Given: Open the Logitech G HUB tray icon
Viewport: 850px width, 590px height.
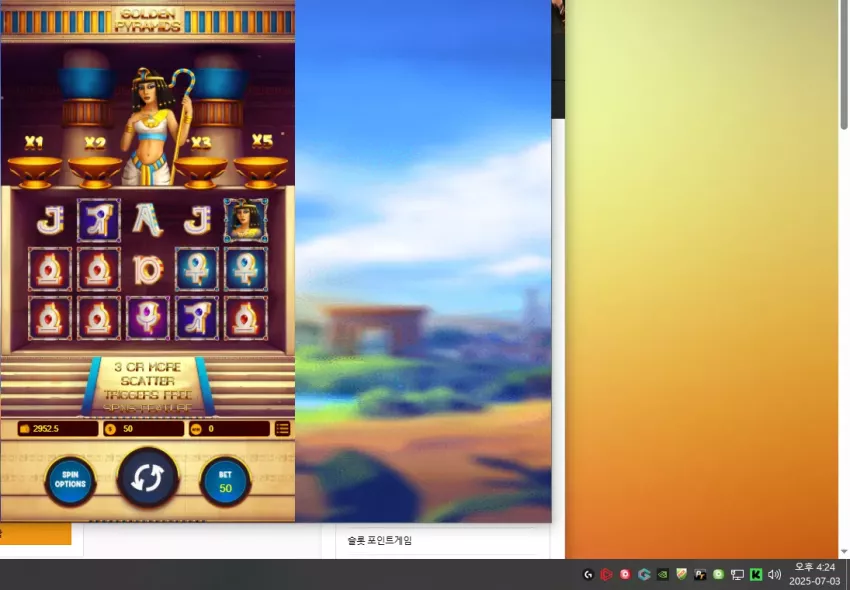Looking at the screenshot, I should pyautogui.click(x=588, y=574).
